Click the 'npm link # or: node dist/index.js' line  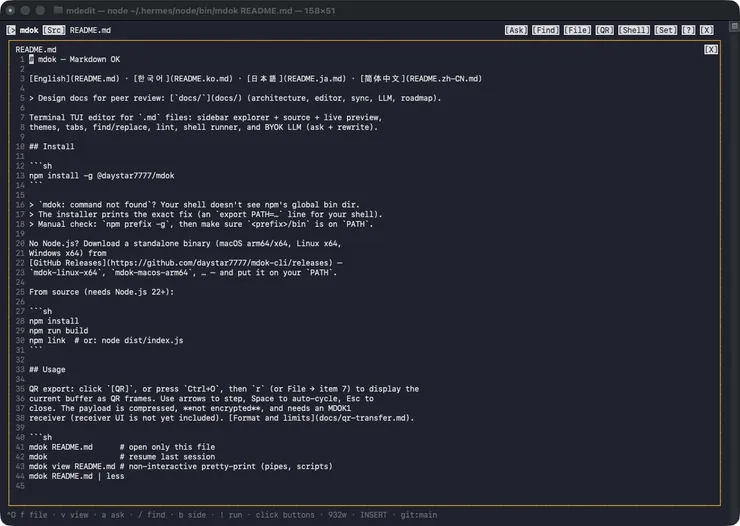[x=106, y=340]
